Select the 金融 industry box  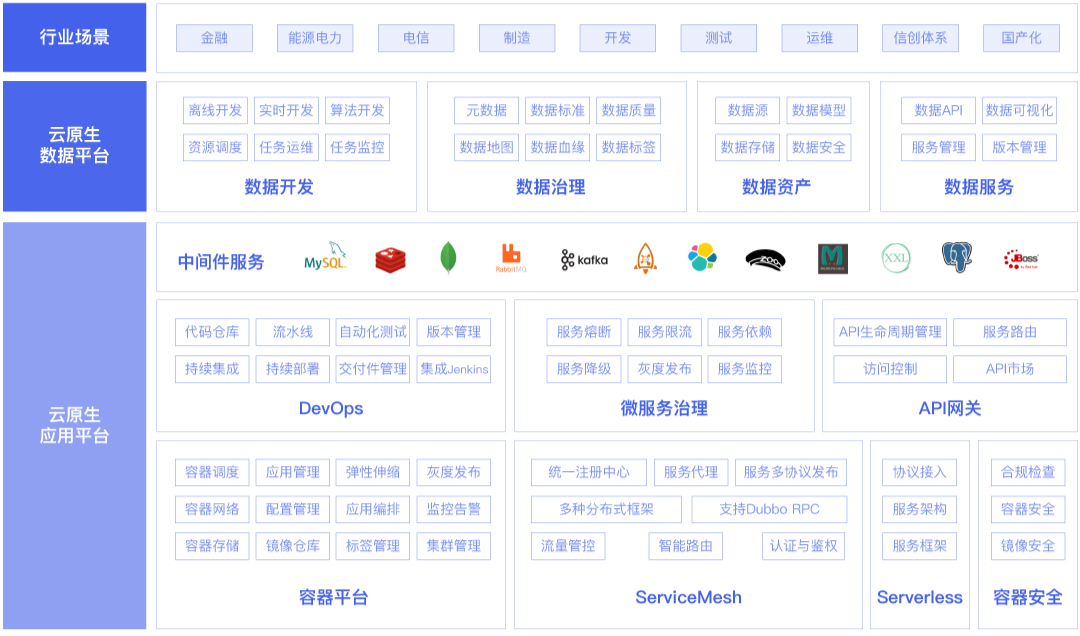(x=214, y=38)
